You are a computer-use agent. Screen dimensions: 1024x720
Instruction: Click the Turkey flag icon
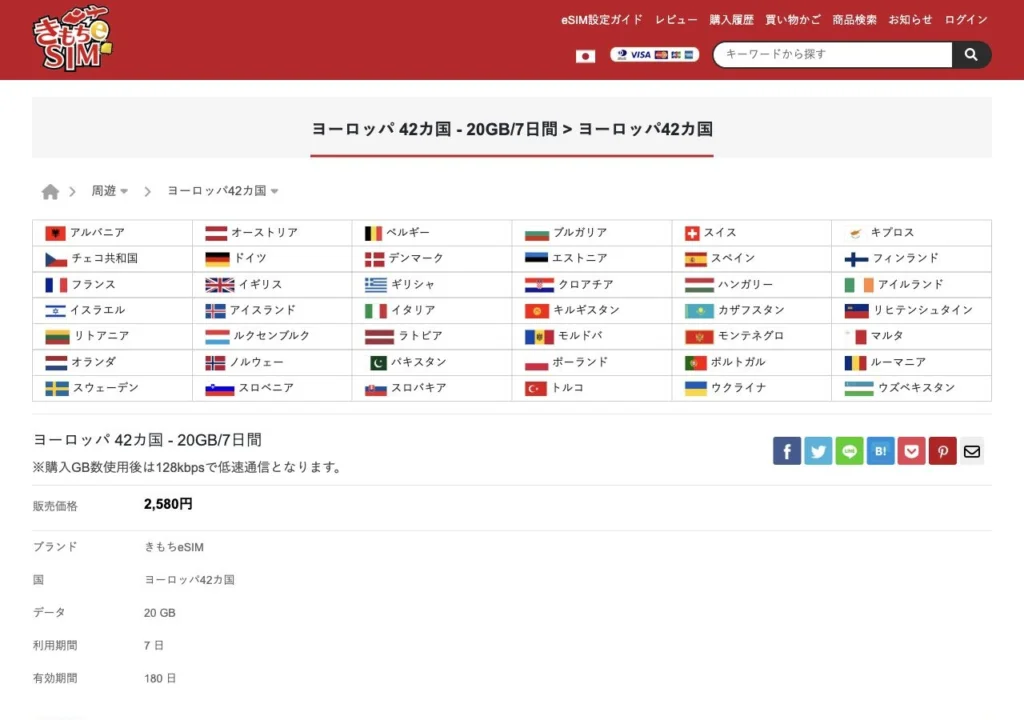click(536, 389)
